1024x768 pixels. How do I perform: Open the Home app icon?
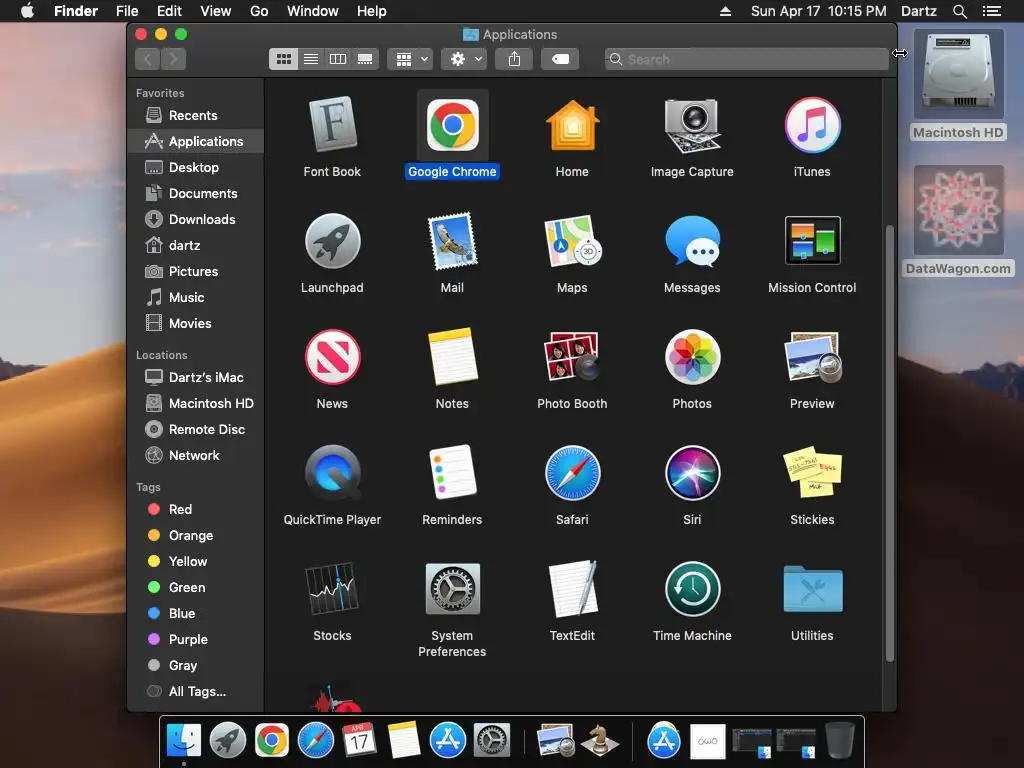coord(572,125)
